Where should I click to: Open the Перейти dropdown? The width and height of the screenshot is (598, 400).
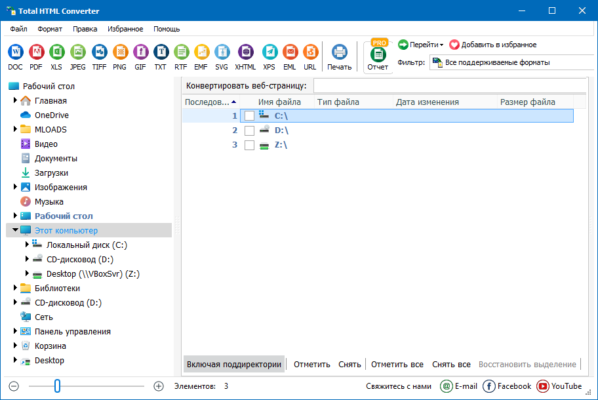pos(421,45)
